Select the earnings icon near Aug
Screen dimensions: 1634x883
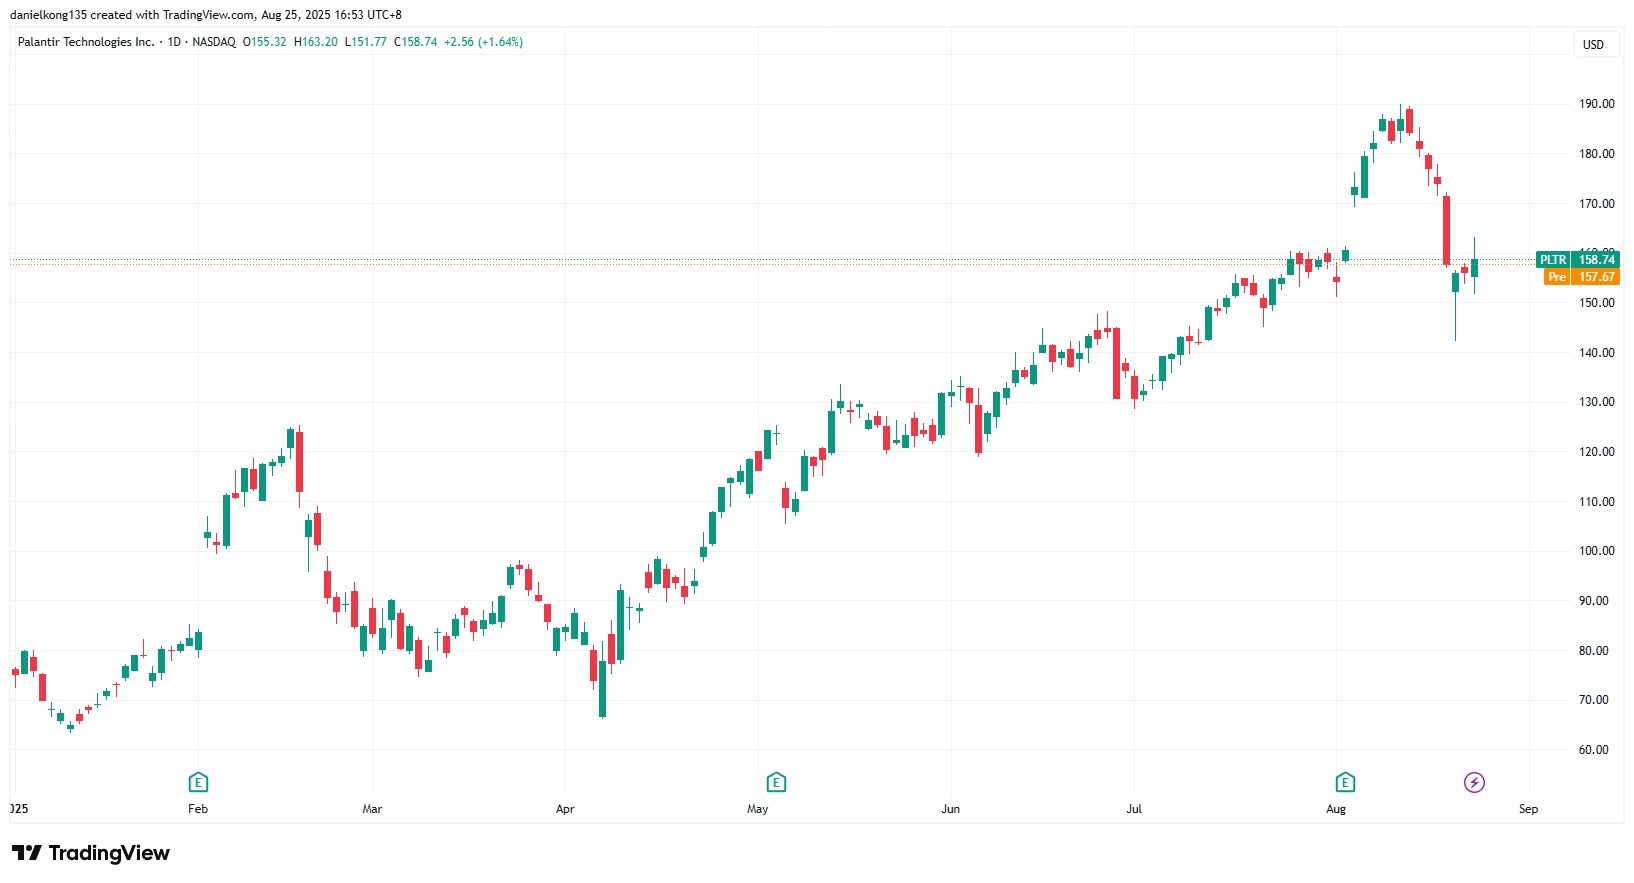(x=1345, y=782)
